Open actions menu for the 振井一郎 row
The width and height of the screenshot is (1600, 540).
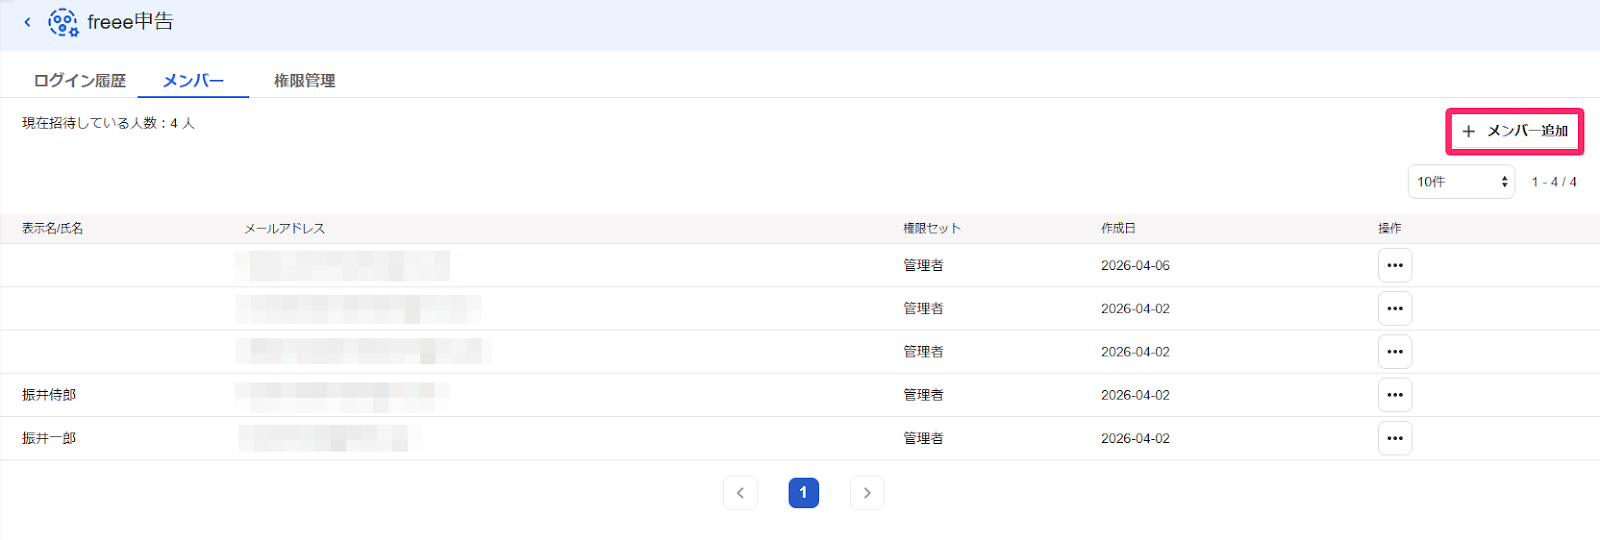(1395, 438)
